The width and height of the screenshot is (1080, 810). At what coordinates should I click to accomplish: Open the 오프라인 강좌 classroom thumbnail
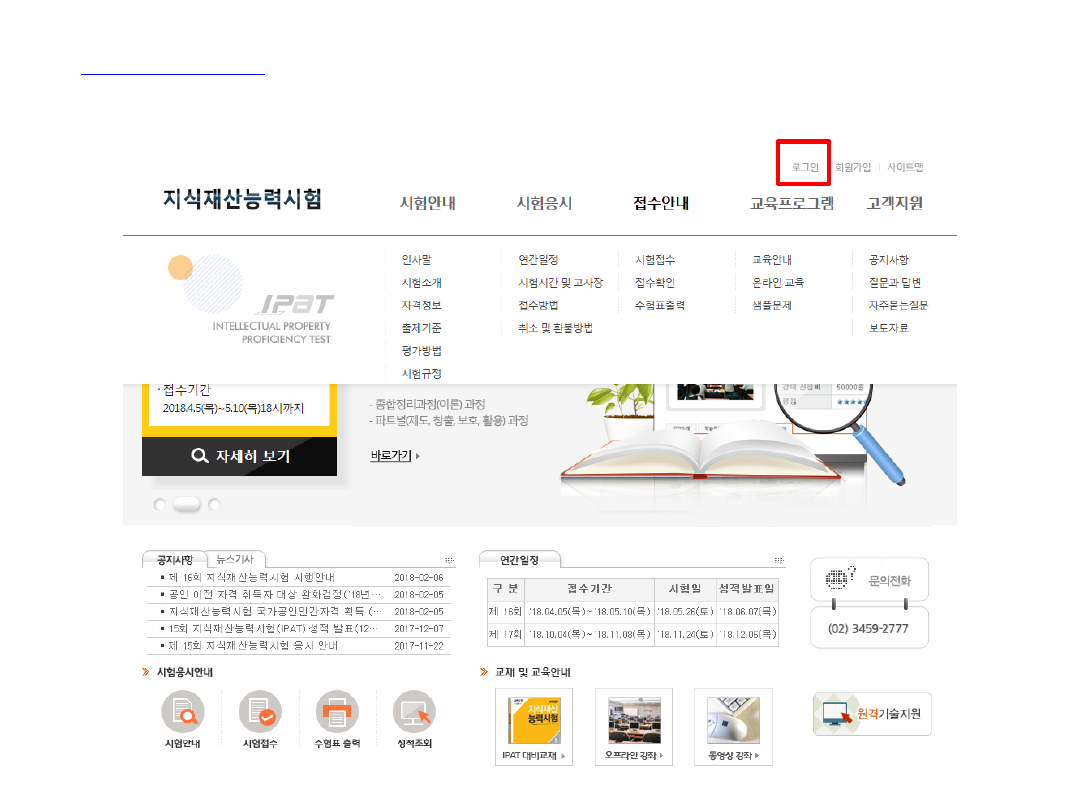point(634,719)
